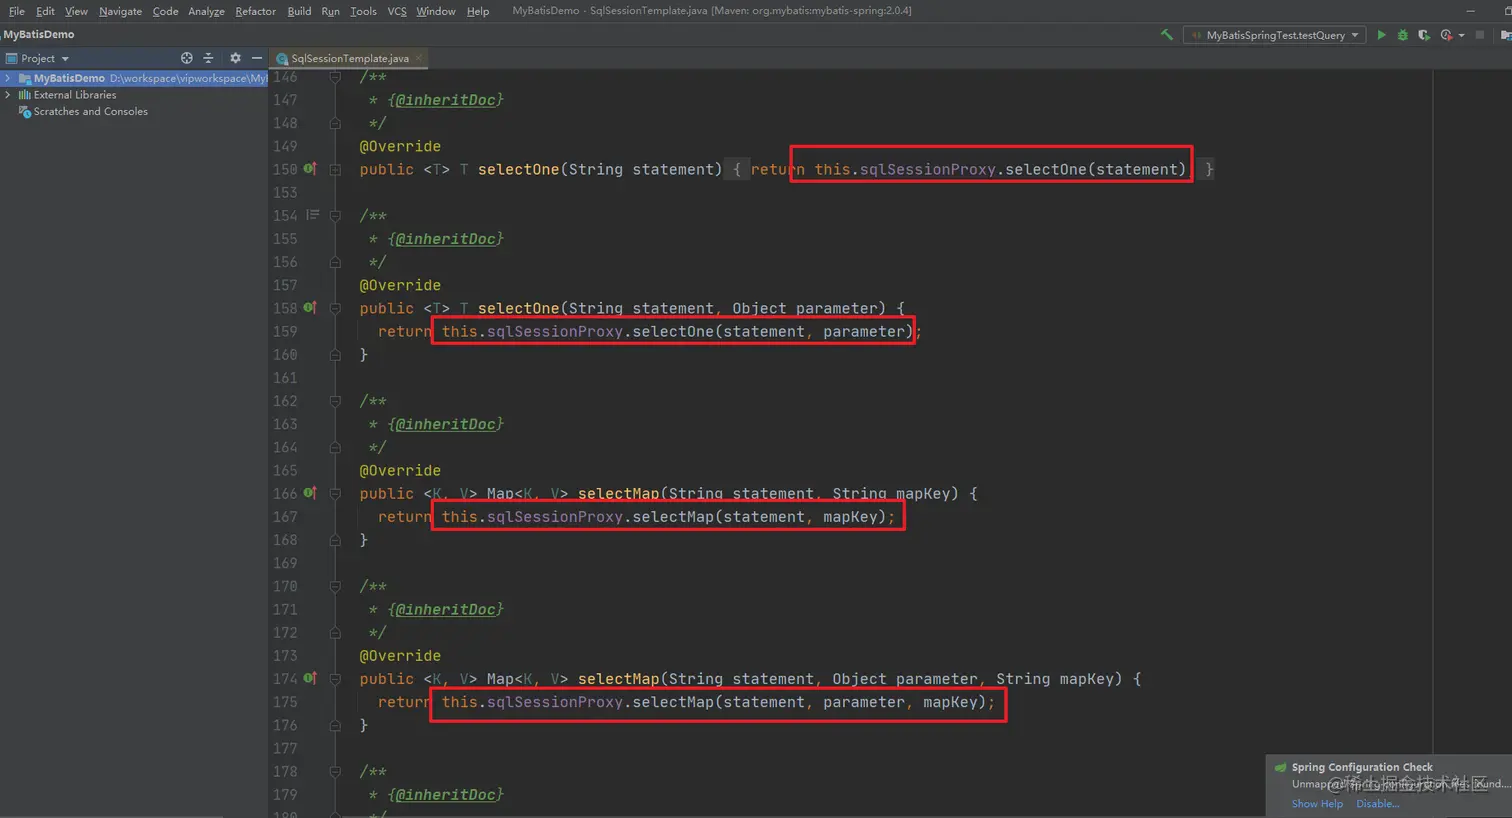1512x818 pixels.
Task: Open the Code menu
Action: click(x=165, y=11)
